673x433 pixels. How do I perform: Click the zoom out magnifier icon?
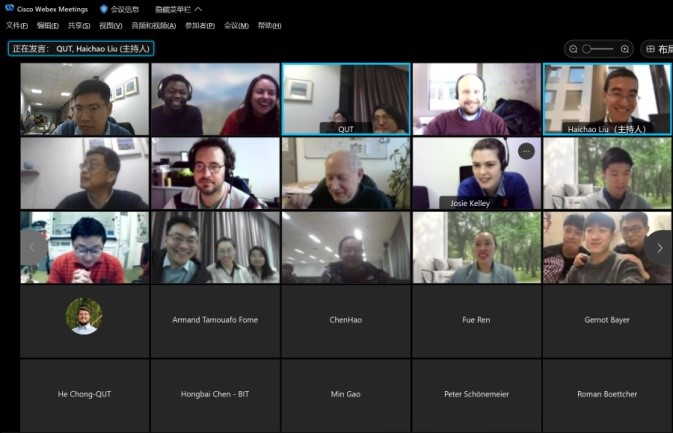(x=574, y=48)
